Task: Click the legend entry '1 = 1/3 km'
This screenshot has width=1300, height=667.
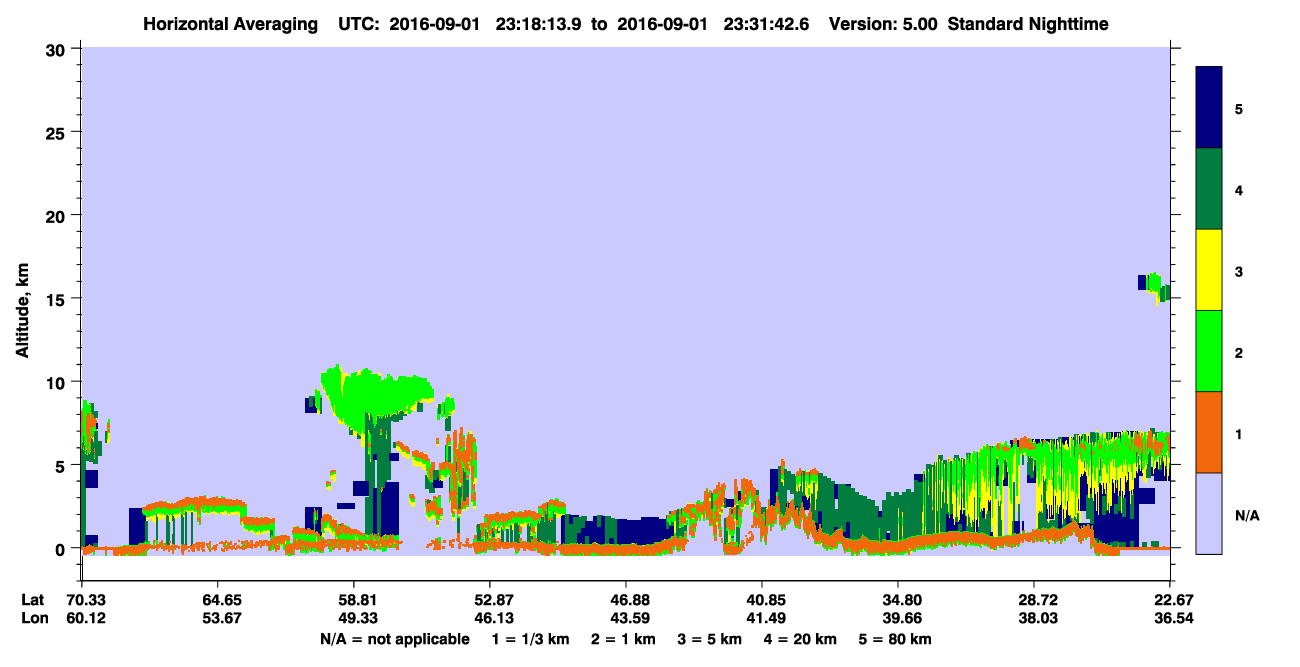Action: pyautogui.click(x=531, y=639)
